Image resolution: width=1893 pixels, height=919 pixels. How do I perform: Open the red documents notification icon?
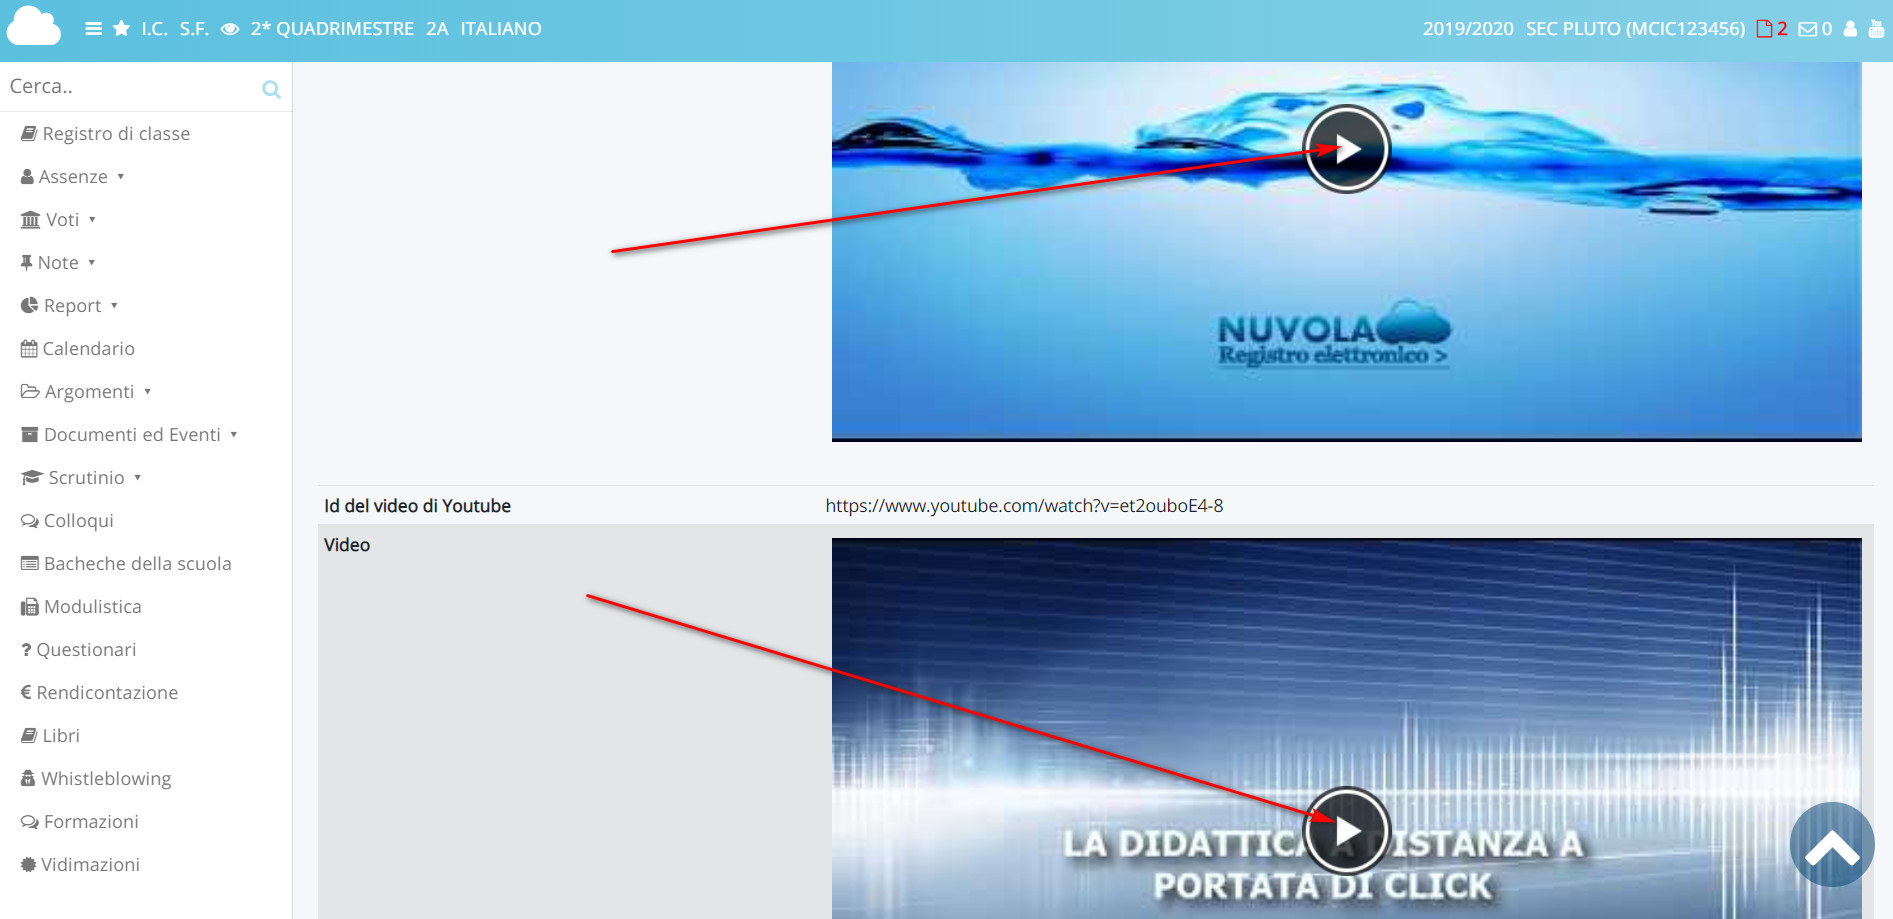point(1772,29)
